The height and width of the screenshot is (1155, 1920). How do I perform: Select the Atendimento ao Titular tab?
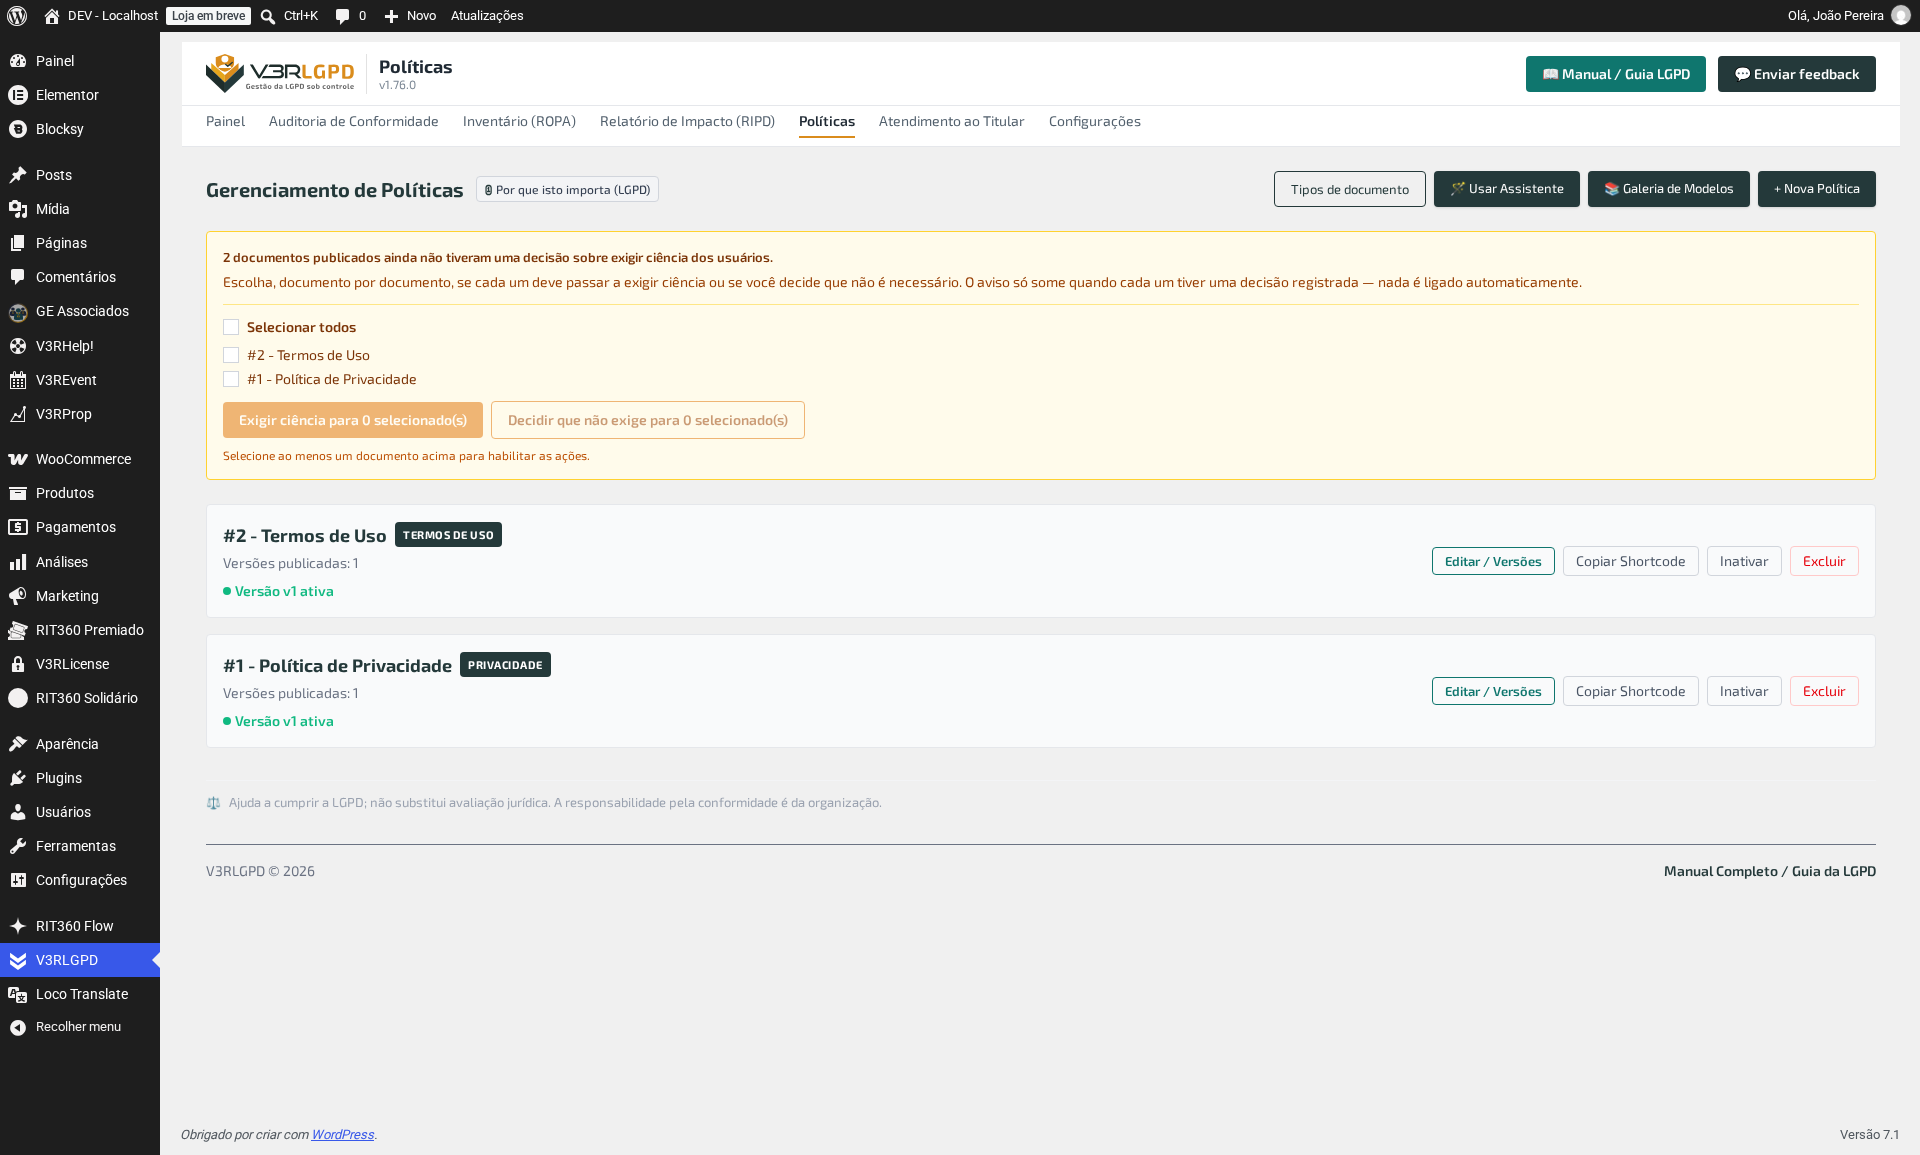[952, 121]
